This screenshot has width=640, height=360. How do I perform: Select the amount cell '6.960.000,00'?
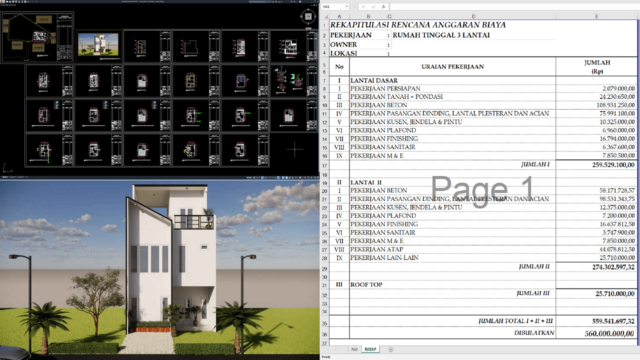tap(618, 130)
